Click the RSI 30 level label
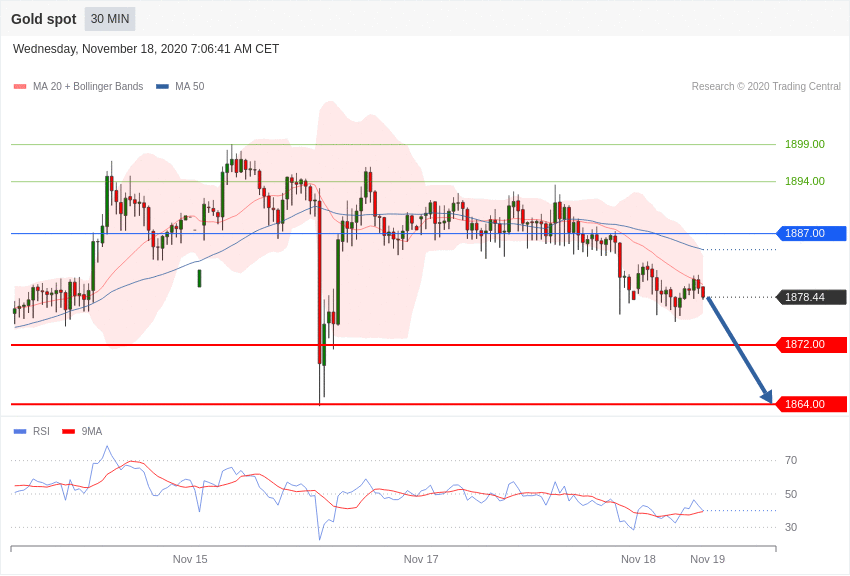Image resolution: width=850 pixels, height=576 pixels. (791, 527)
